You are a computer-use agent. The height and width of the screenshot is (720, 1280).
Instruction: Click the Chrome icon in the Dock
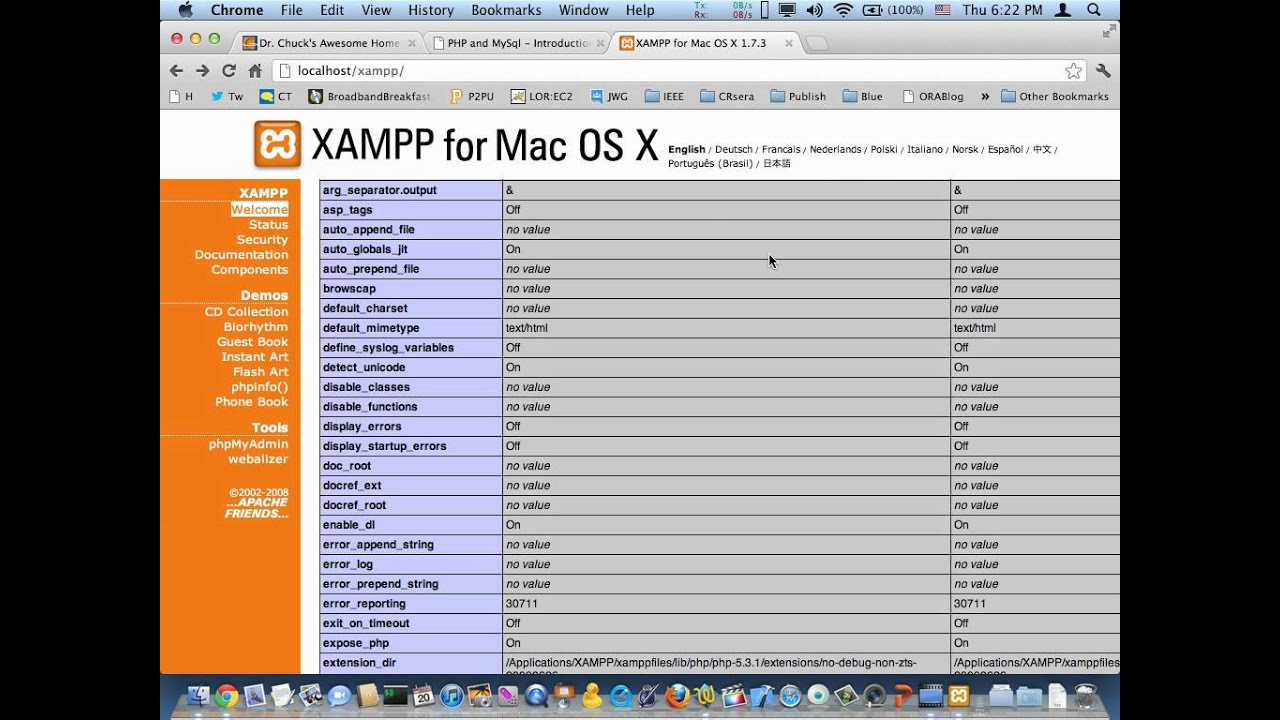tap(227, 695)
